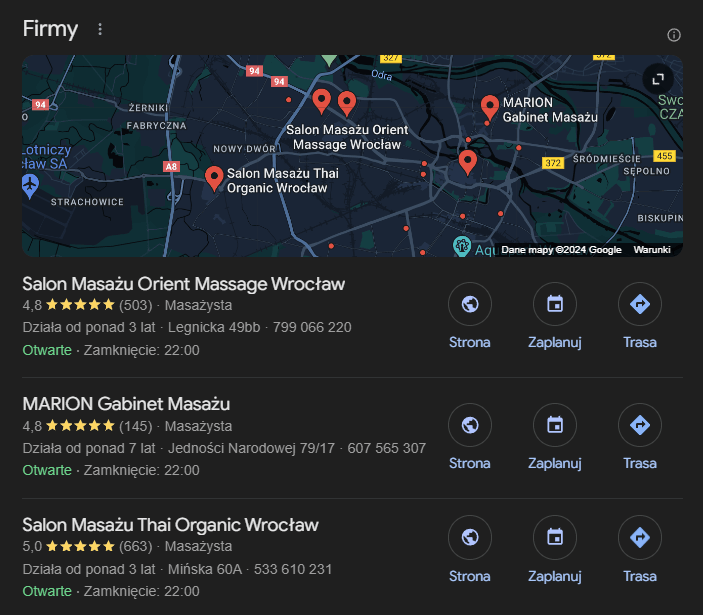
Task: Click Zaplanuj calendar icon for MARION Gabinet Masażu
Action: tap(555, 425)
